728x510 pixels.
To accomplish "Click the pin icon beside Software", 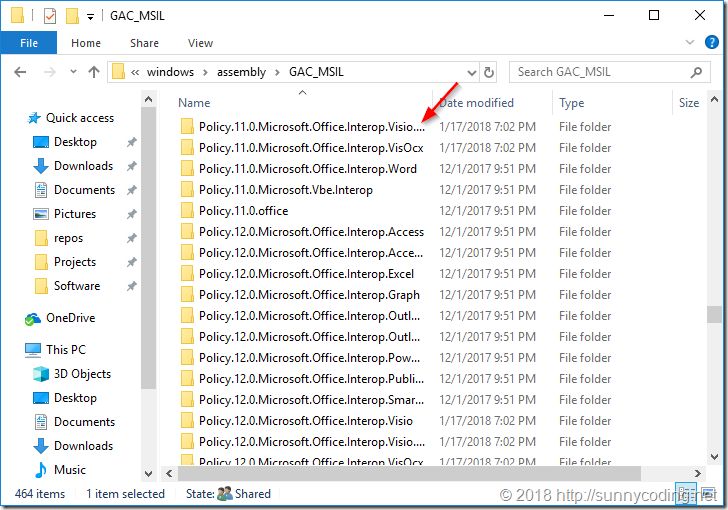I will 132,286.
